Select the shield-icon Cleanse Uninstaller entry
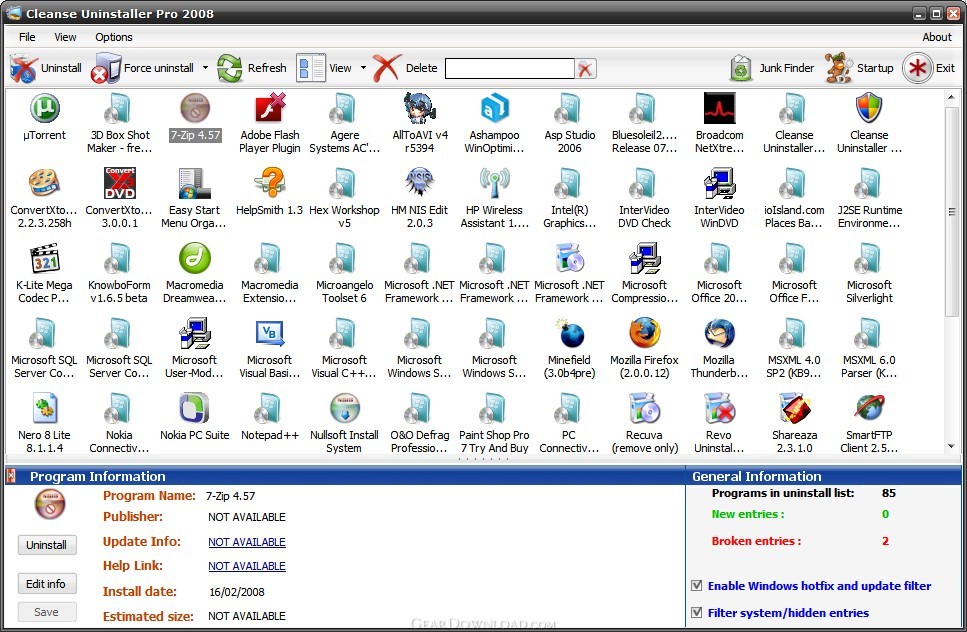The image size is (967, 632). click(x=870, y=109)
